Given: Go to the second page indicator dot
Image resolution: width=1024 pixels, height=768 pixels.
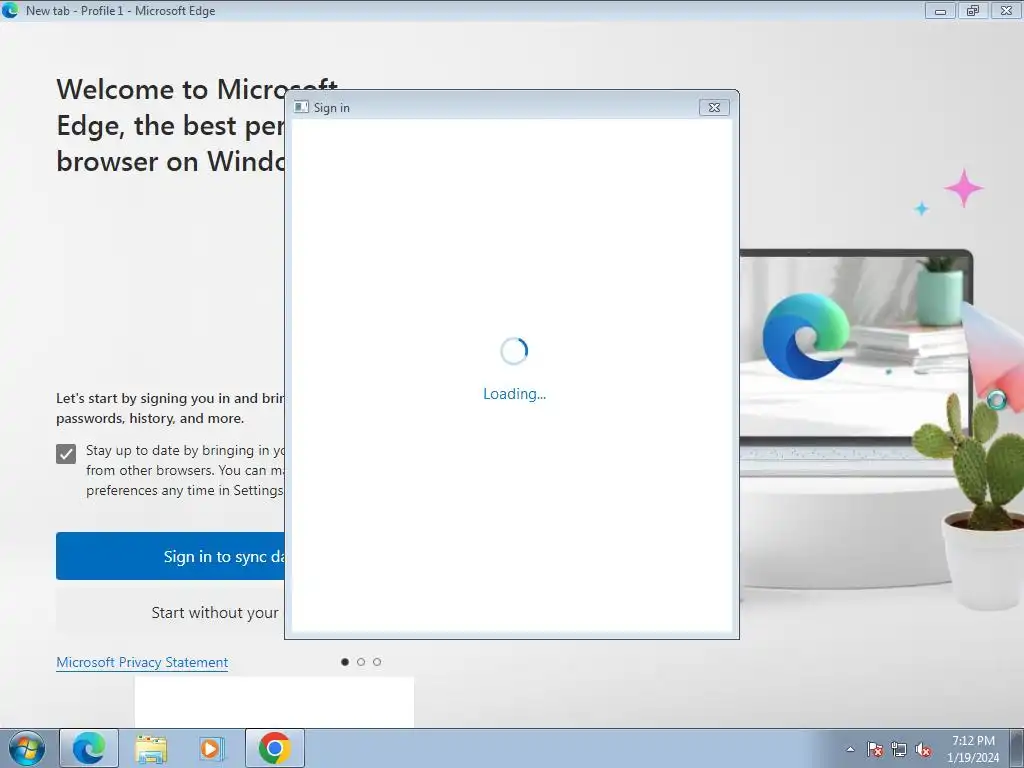Looking at the screenshot, I should coord(361,662).
